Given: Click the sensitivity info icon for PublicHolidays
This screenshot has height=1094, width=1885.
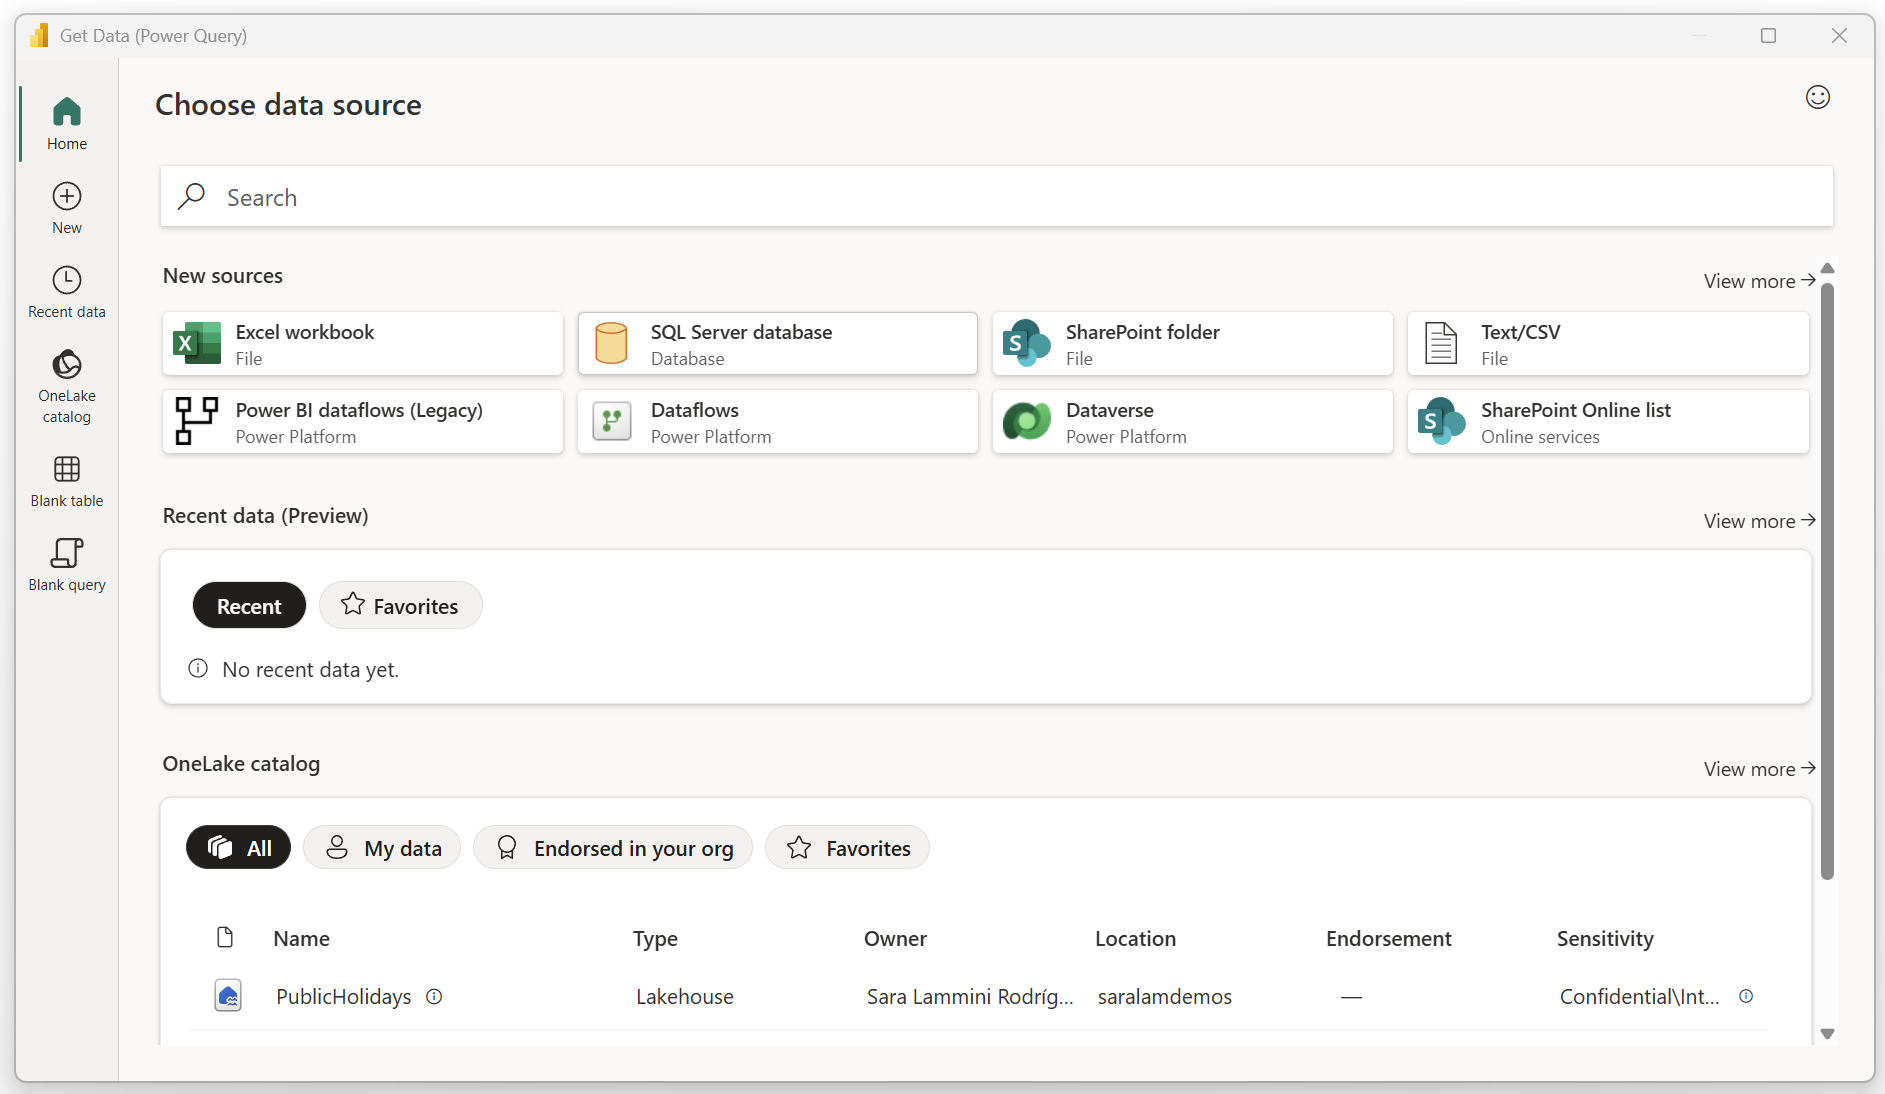Looking at the screenshot, I should point(1746,996).
